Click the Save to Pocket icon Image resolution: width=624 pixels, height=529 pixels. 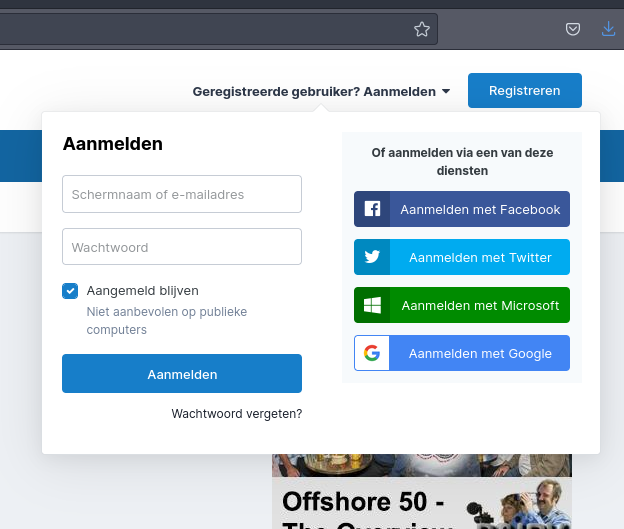[x=573, y=29]
